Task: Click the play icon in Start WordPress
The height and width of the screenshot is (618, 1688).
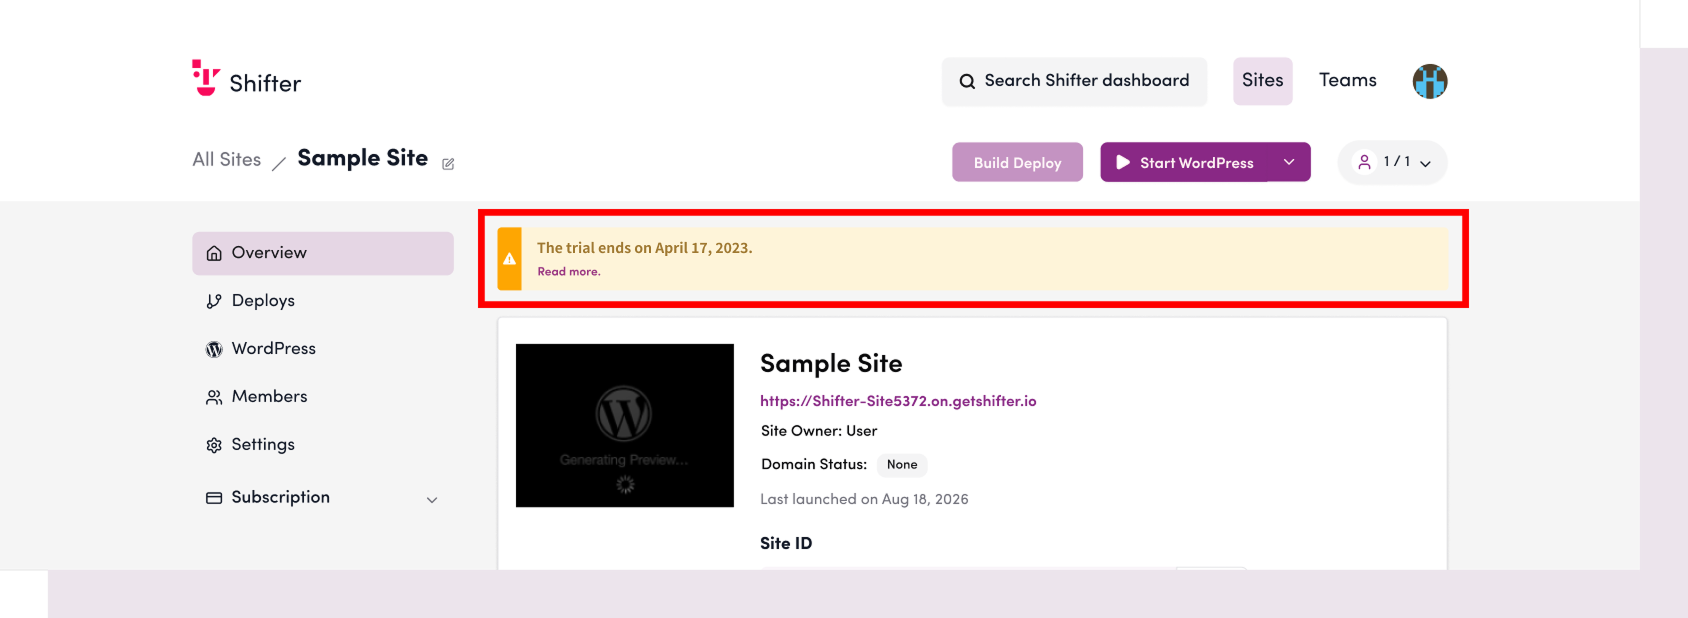Action: click(1123, 162)
